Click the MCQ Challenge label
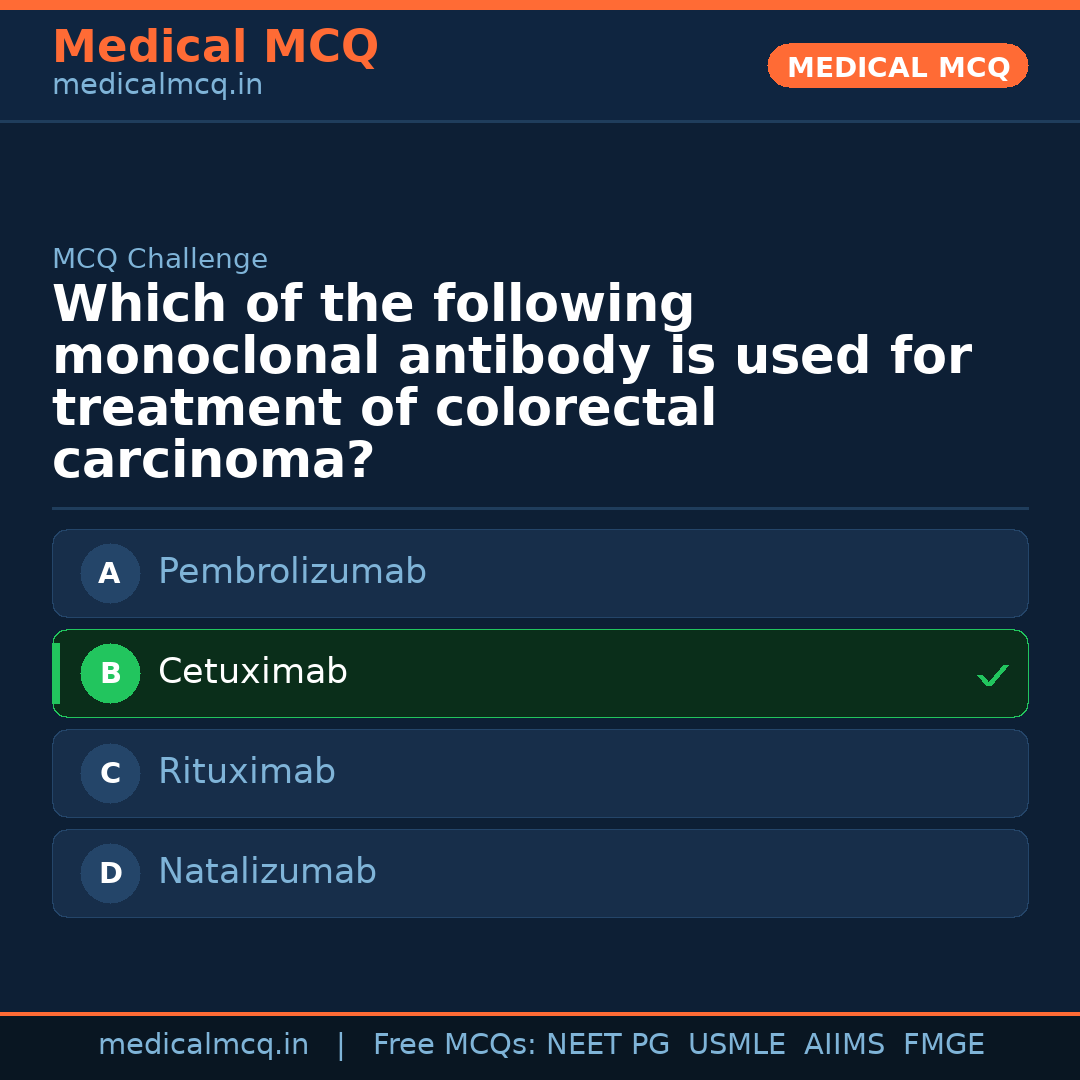Image resolution: width=1080 pixels, height=1080 pixels. click(160, 259)
